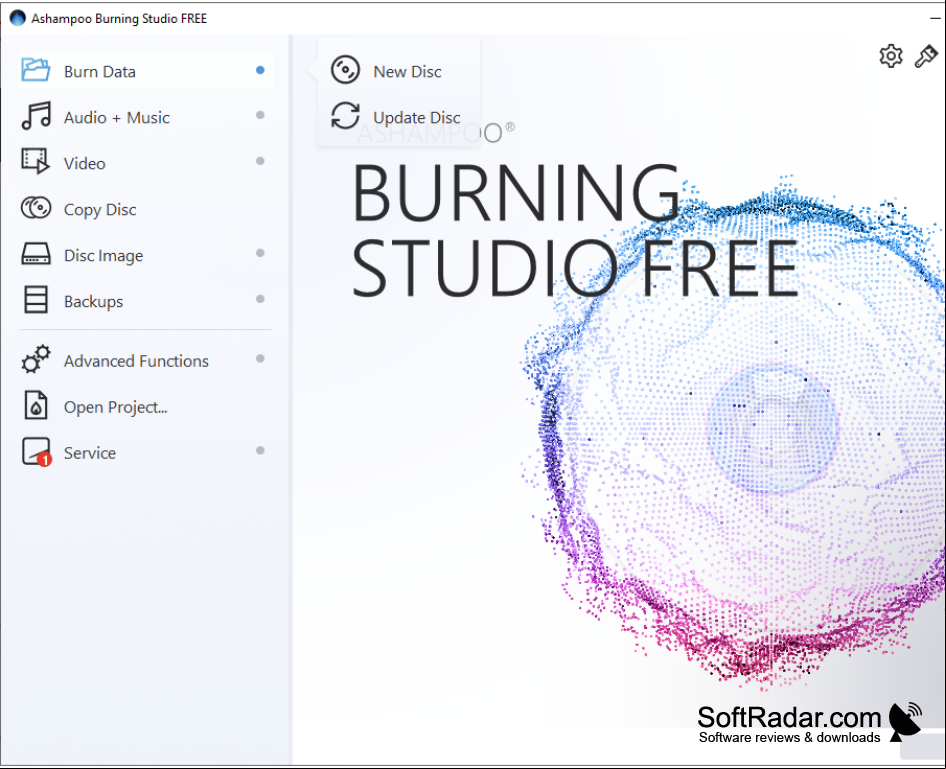Click the paintbrush theme icon

click(926, 56)
